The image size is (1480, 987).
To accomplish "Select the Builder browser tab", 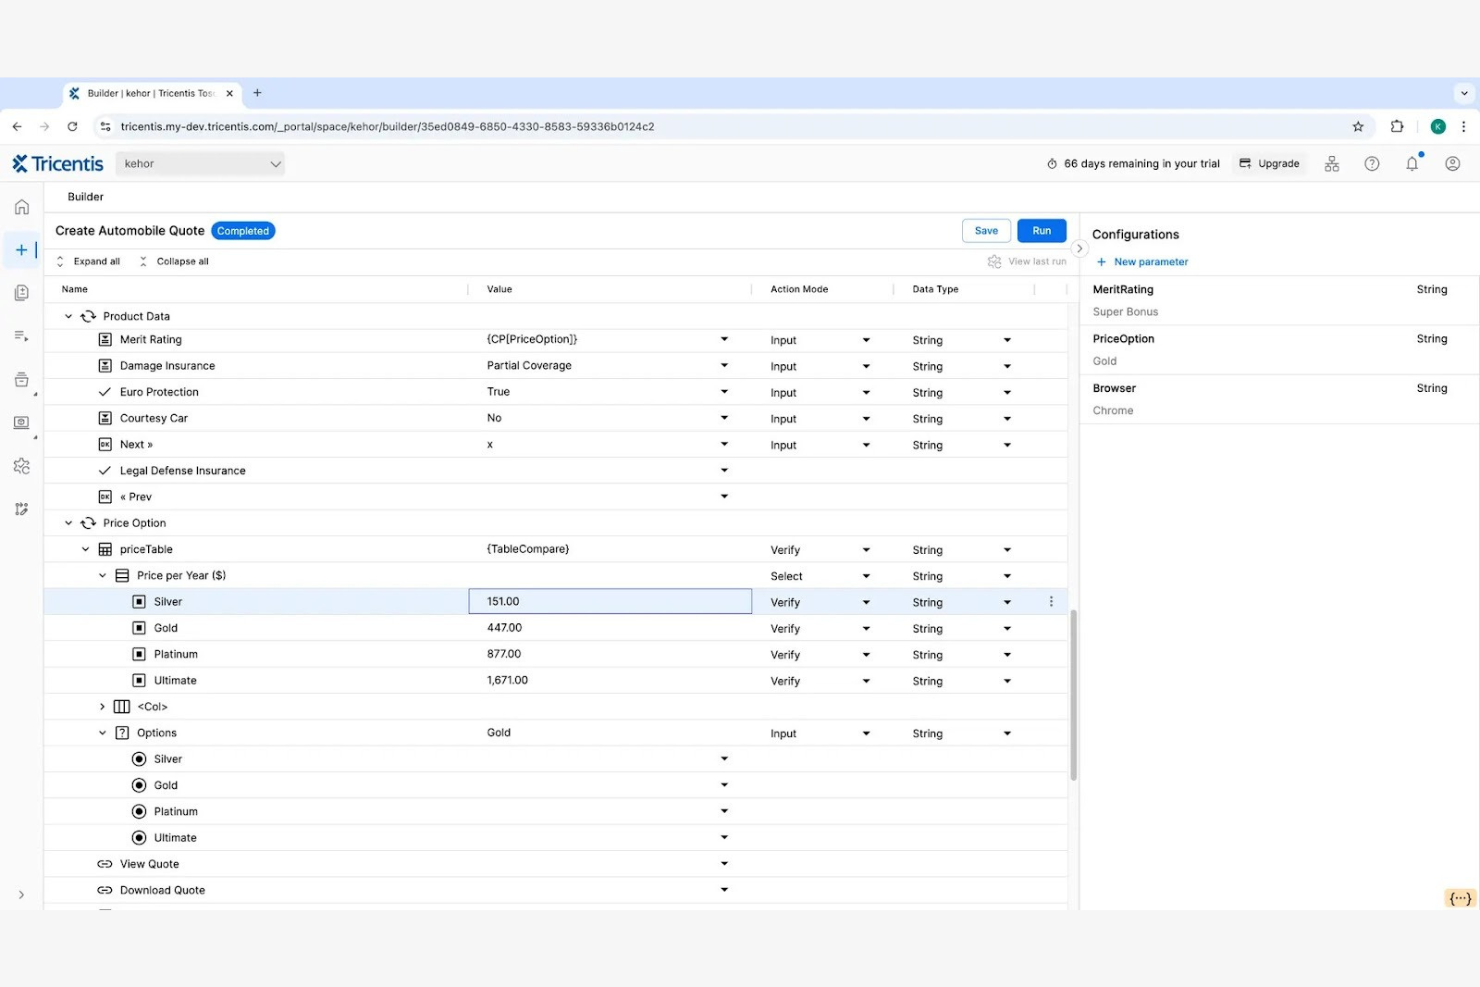I will point(150,93).
